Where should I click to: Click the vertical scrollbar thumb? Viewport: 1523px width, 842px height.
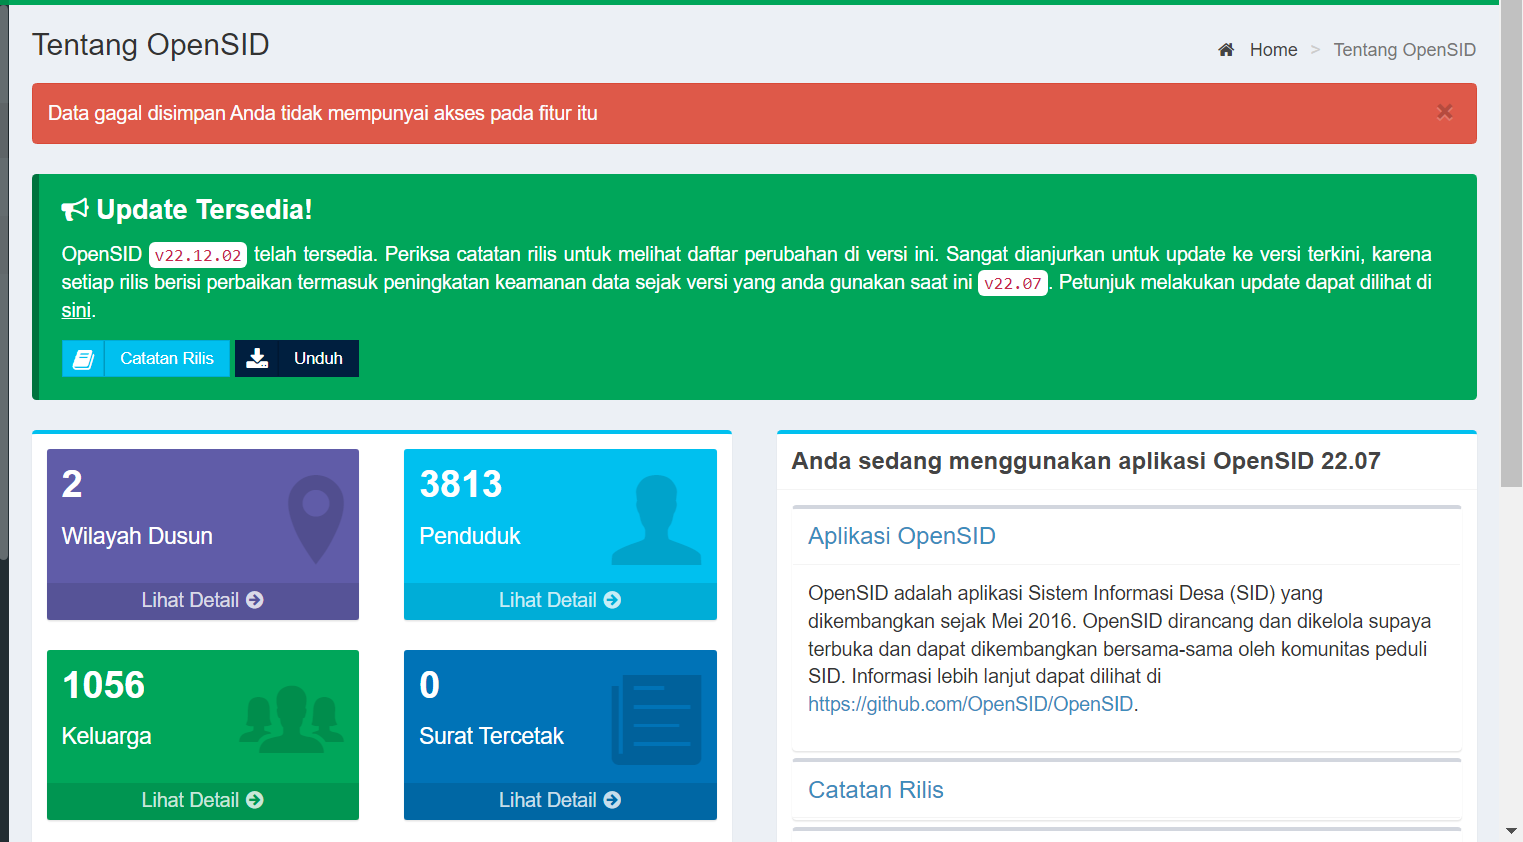1511,244
